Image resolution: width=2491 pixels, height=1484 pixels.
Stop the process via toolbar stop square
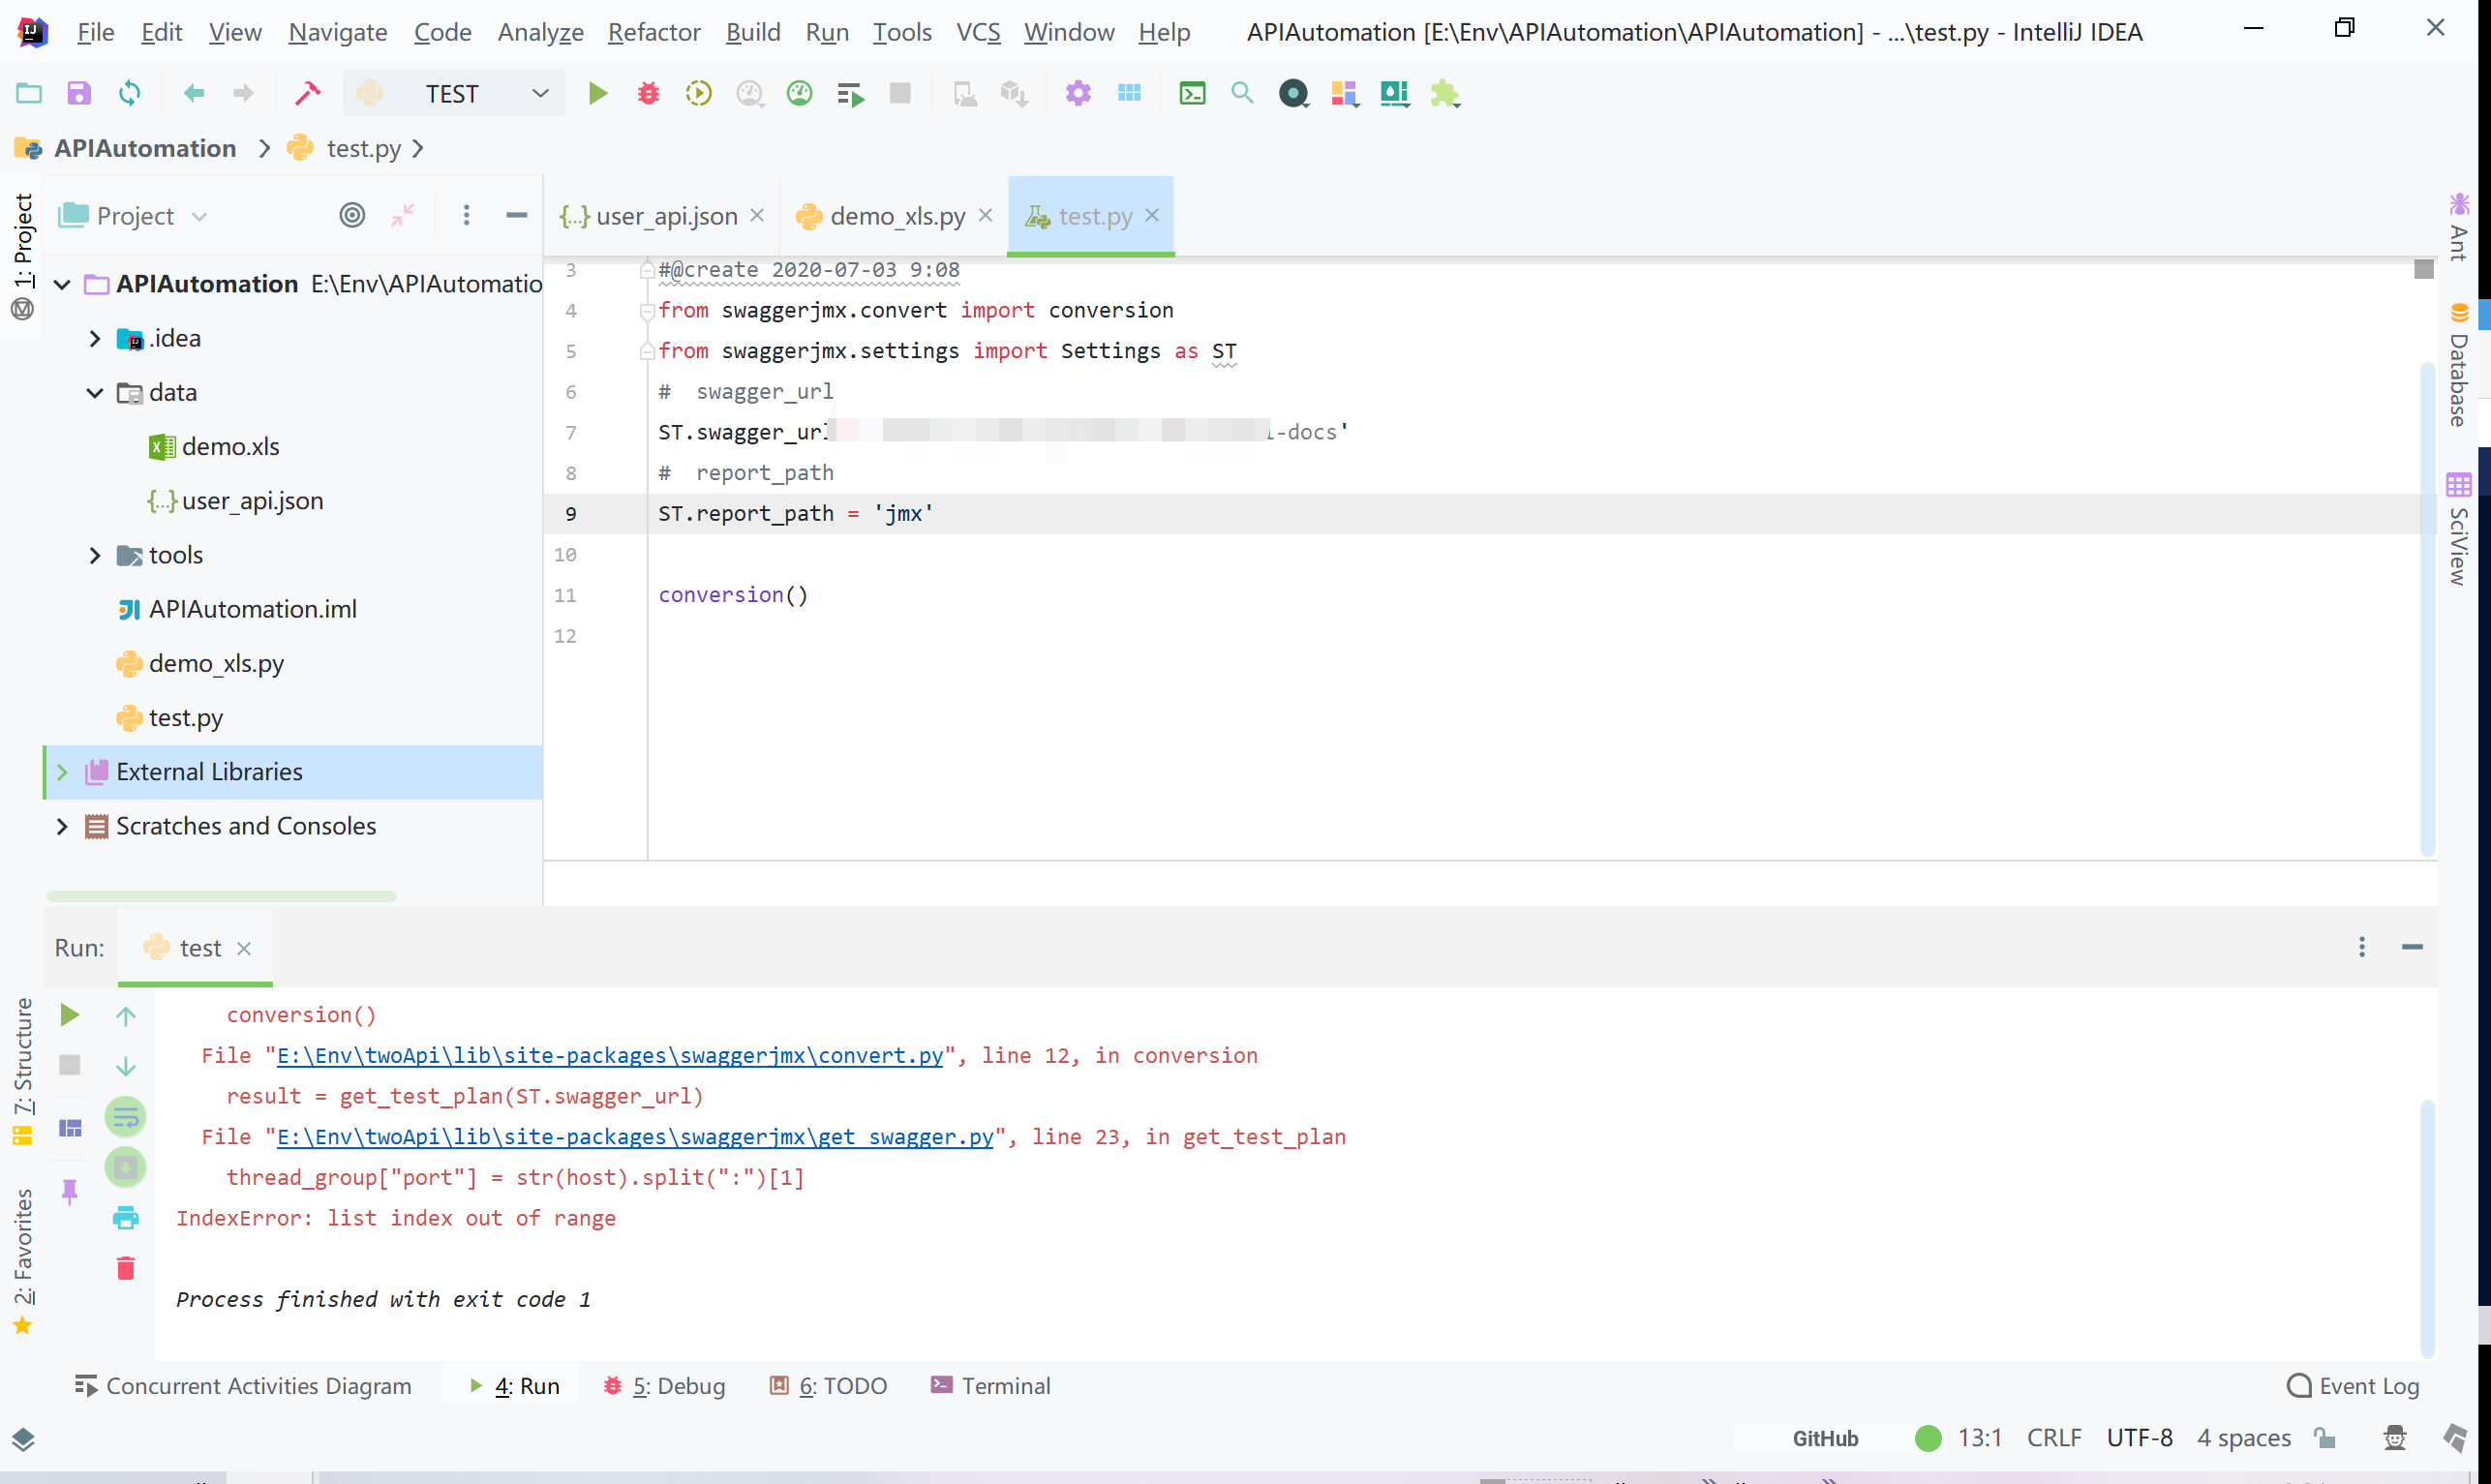(900, 93)
